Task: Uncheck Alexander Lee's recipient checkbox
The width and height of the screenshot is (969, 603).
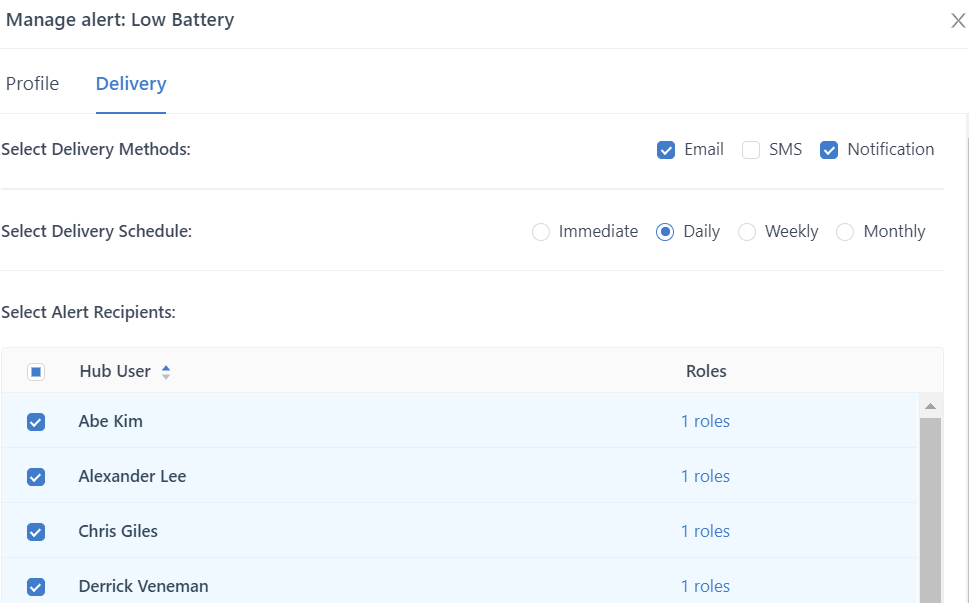Action: tap(36, 477)
